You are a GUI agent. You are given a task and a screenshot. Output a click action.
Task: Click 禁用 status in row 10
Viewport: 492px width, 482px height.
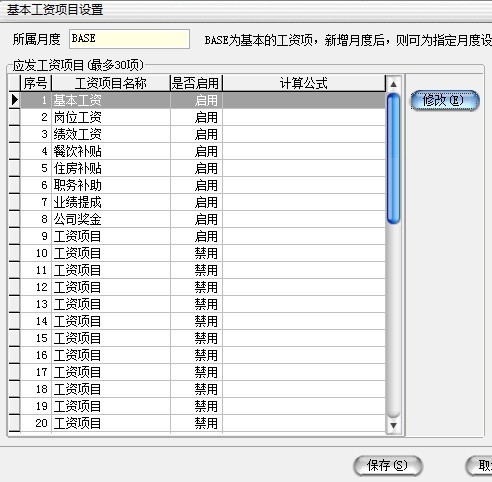[x=206, y=253]
